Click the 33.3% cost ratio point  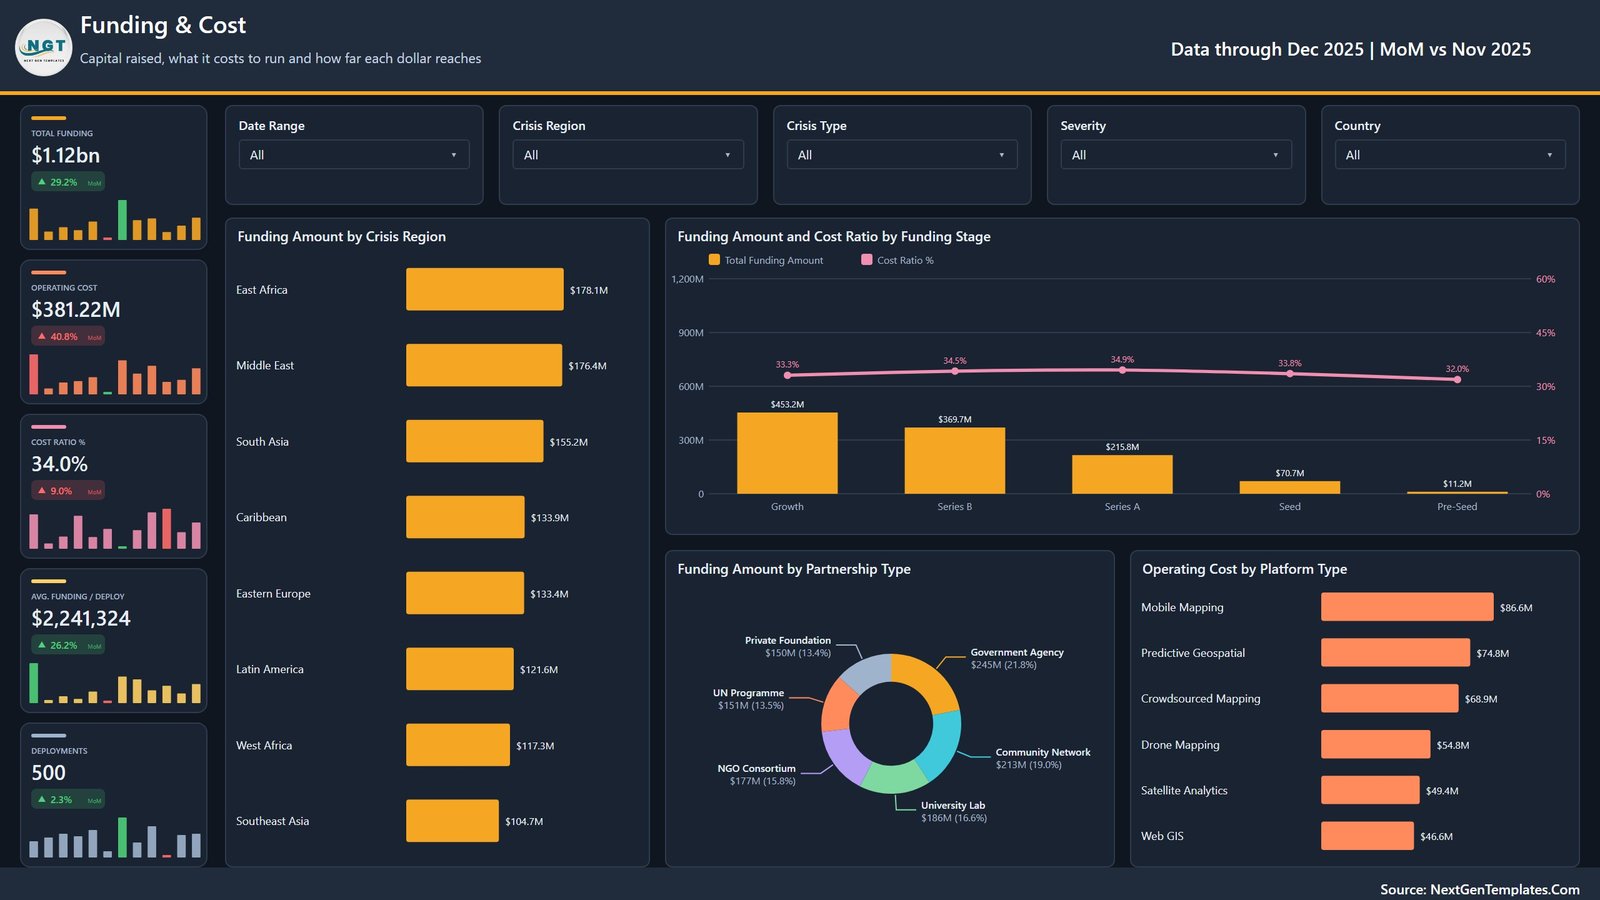coord(787,375)
